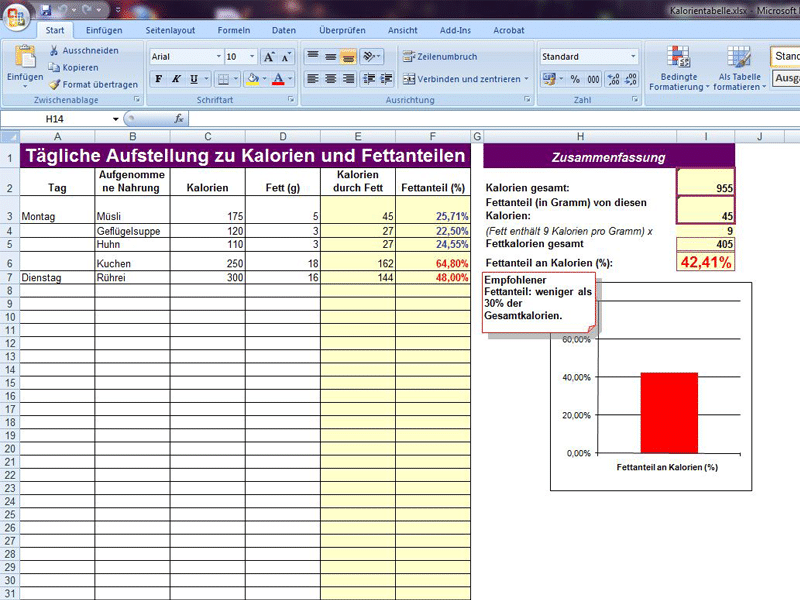Viewport: 800px width, 600px height.
Task: Click the percent format icon
Action: (x=575, y=79)
